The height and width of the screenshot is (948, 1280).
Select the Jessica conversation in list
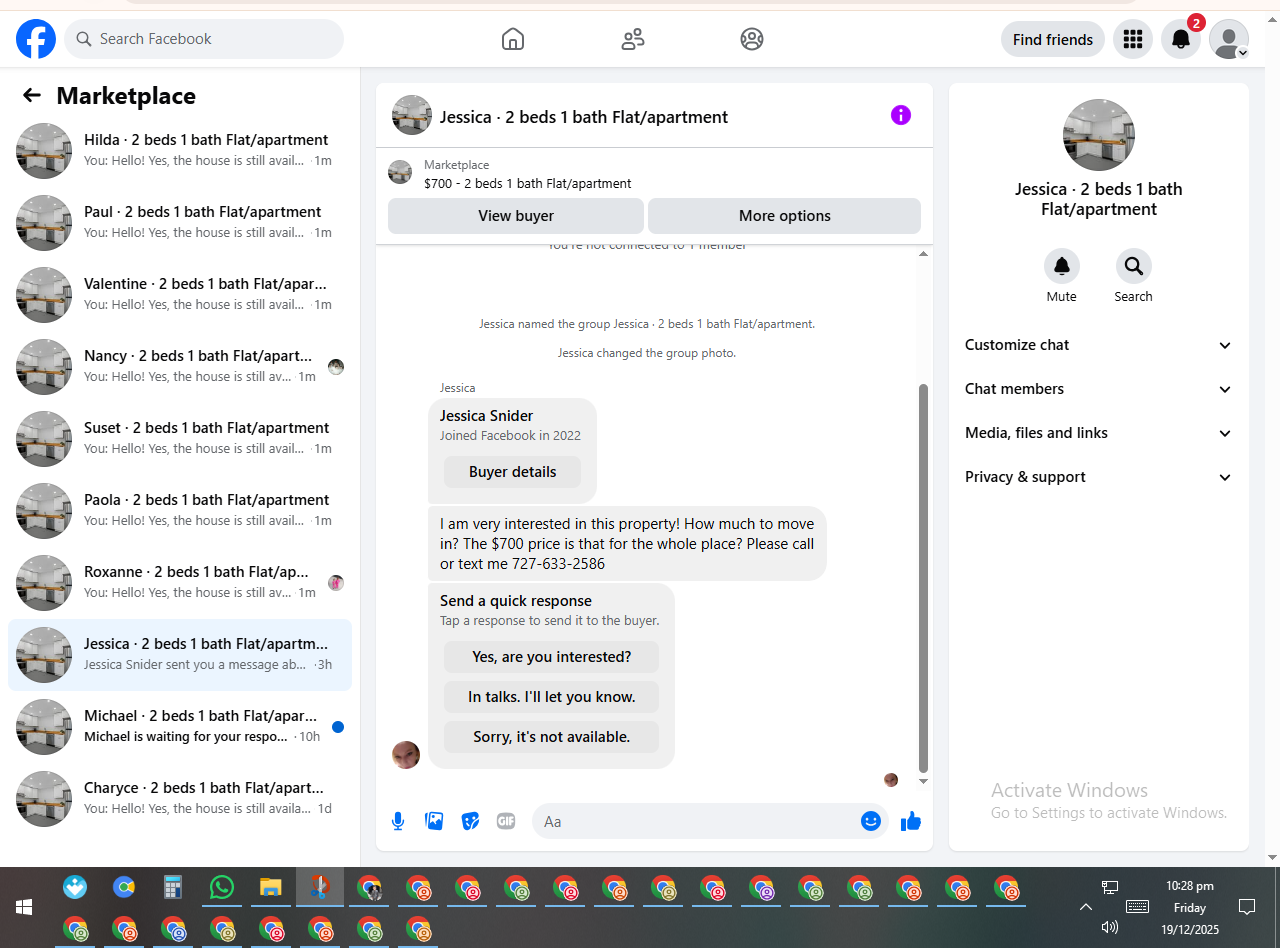180,655
